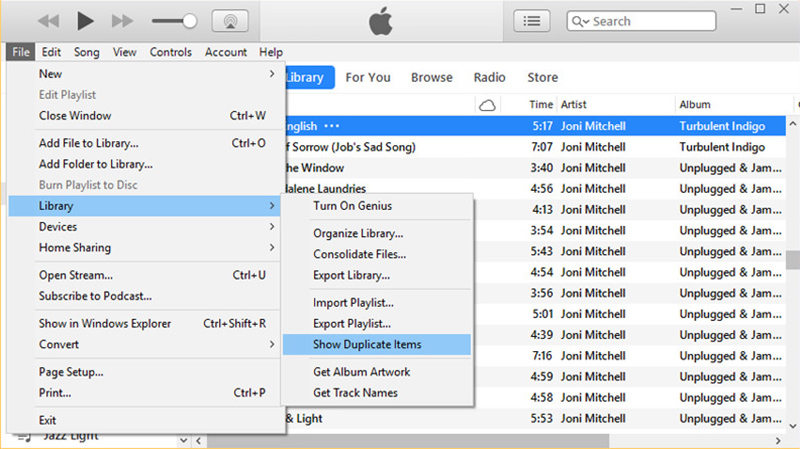Switch to the Store tab

point(542,78)
